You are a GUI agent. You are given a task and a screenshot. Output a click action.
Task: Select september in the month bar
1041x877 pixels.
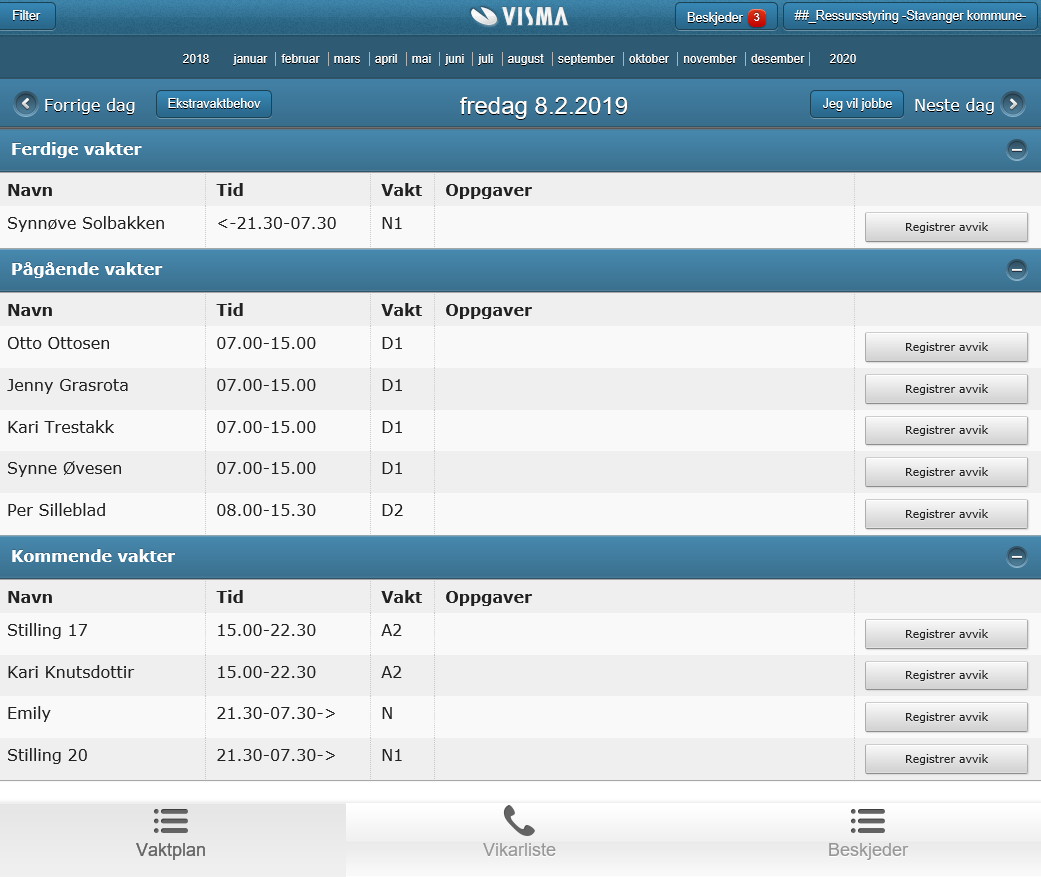[x=586, y=59]
